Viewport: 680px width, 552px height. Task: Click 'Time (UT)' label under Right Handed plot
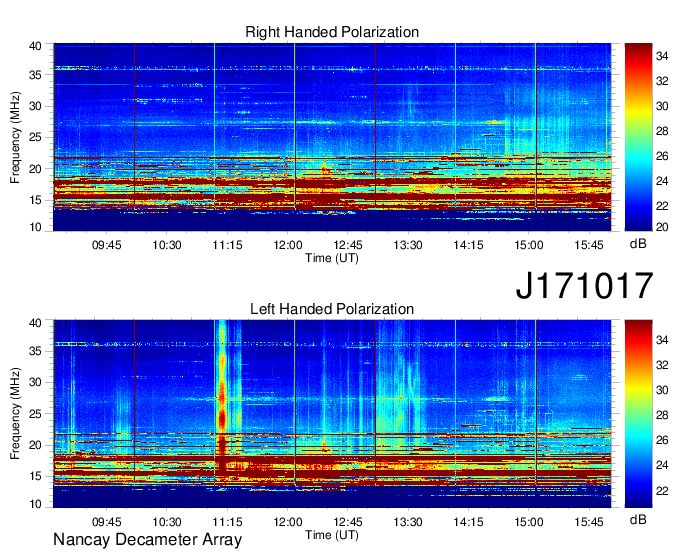332,258
